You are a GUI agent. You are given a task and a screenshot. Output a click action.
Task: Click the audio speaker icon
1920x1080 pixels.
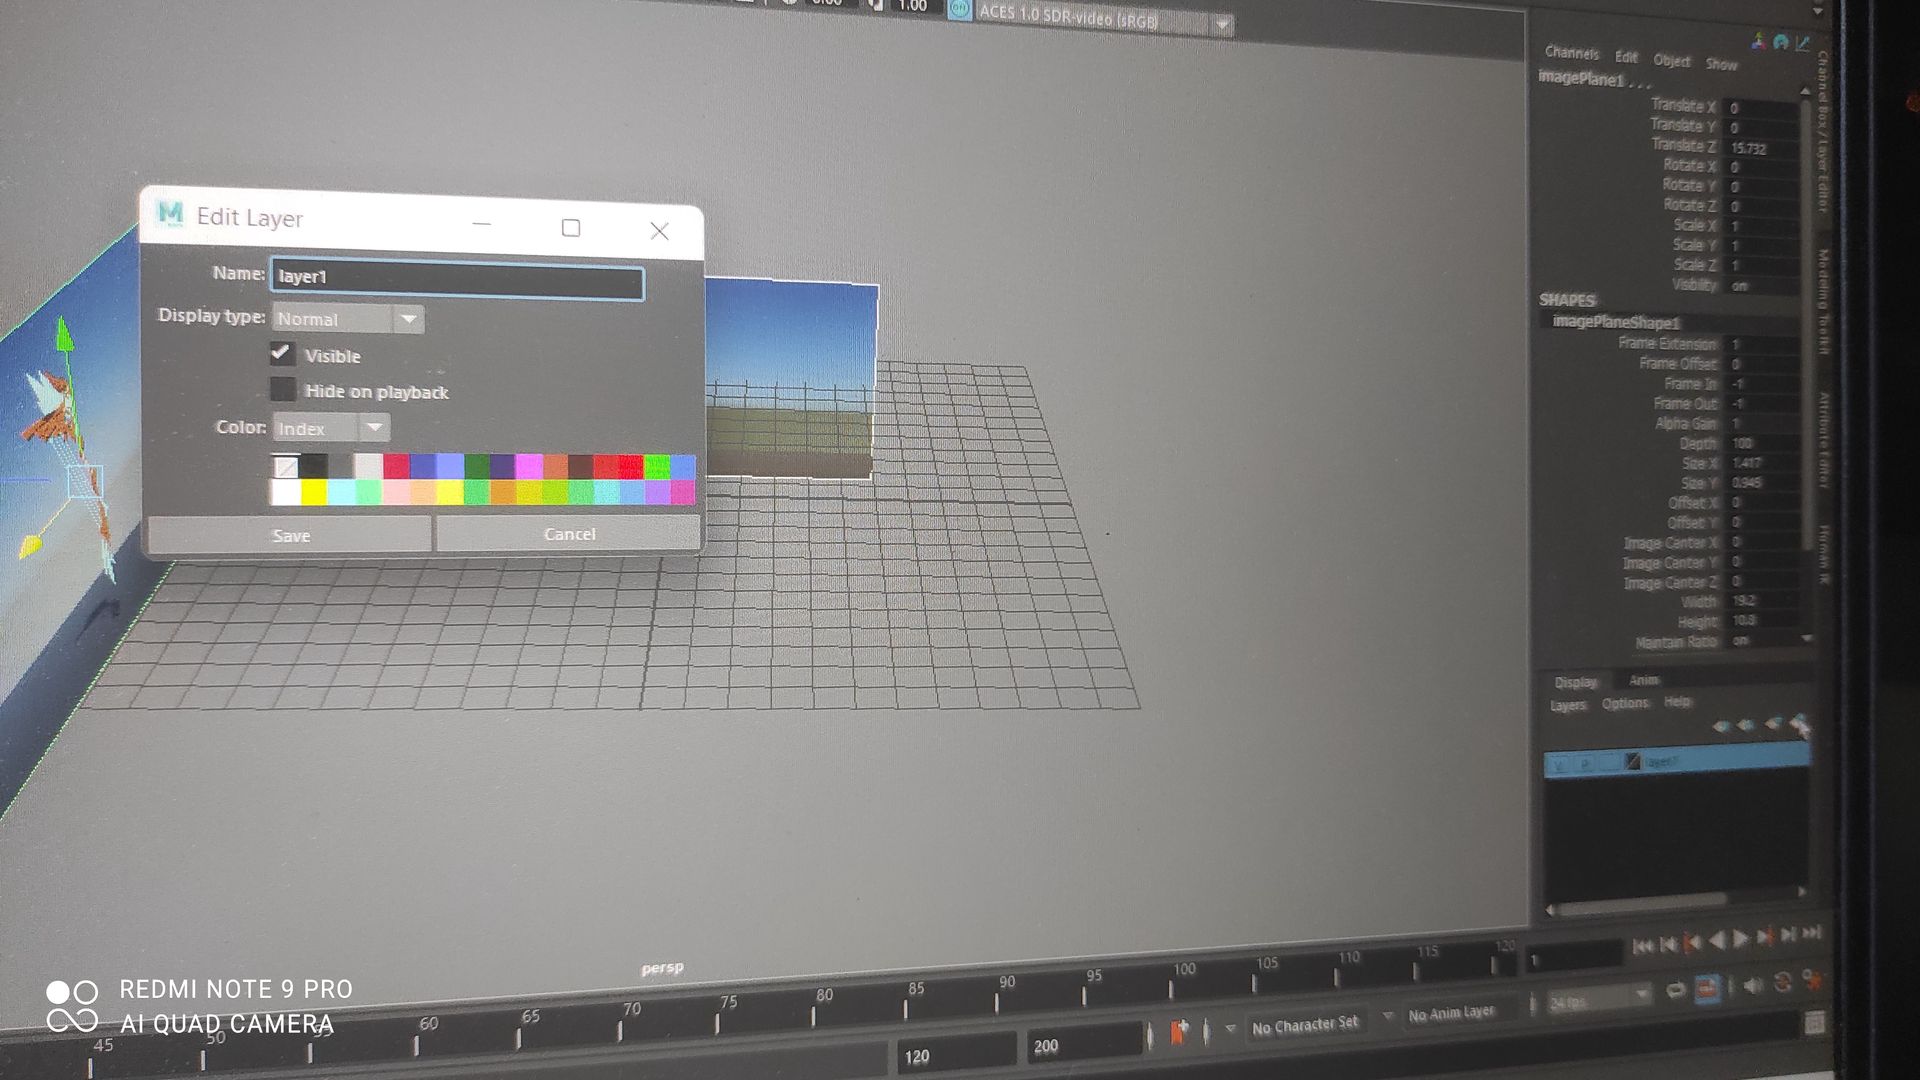(x=1753, y=986)
